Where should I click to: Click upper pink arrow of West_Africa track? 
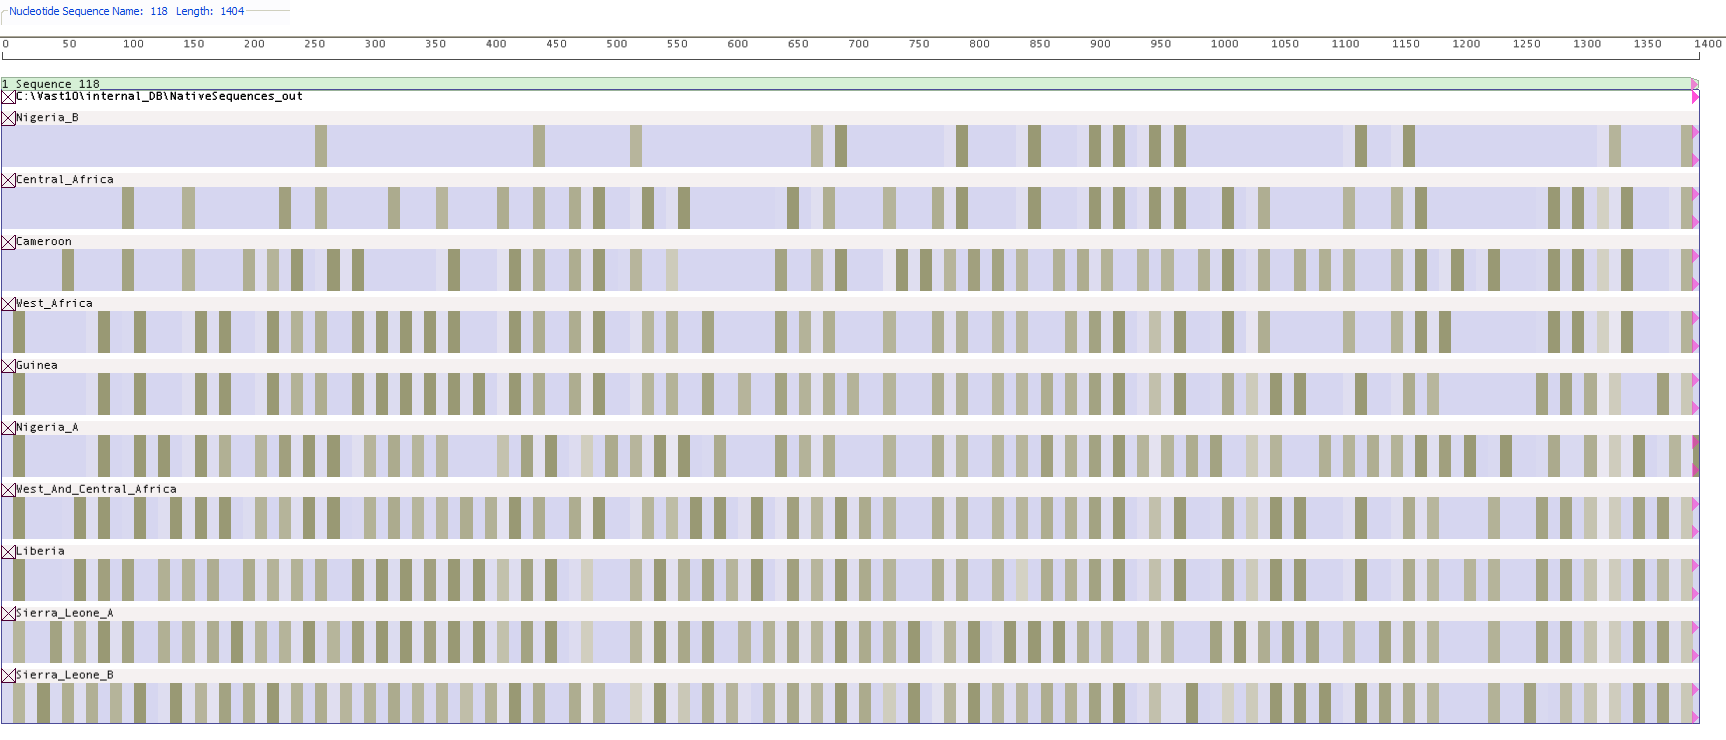(x=1695, y=318)
